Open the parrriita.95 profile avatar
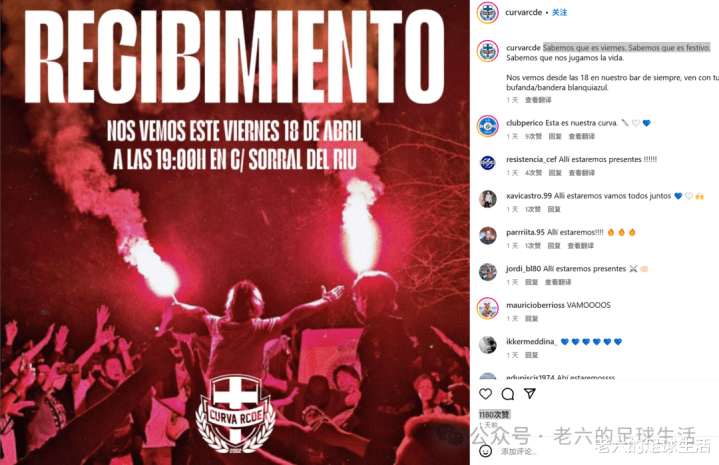The image size is (719, 465). [487, 236]
